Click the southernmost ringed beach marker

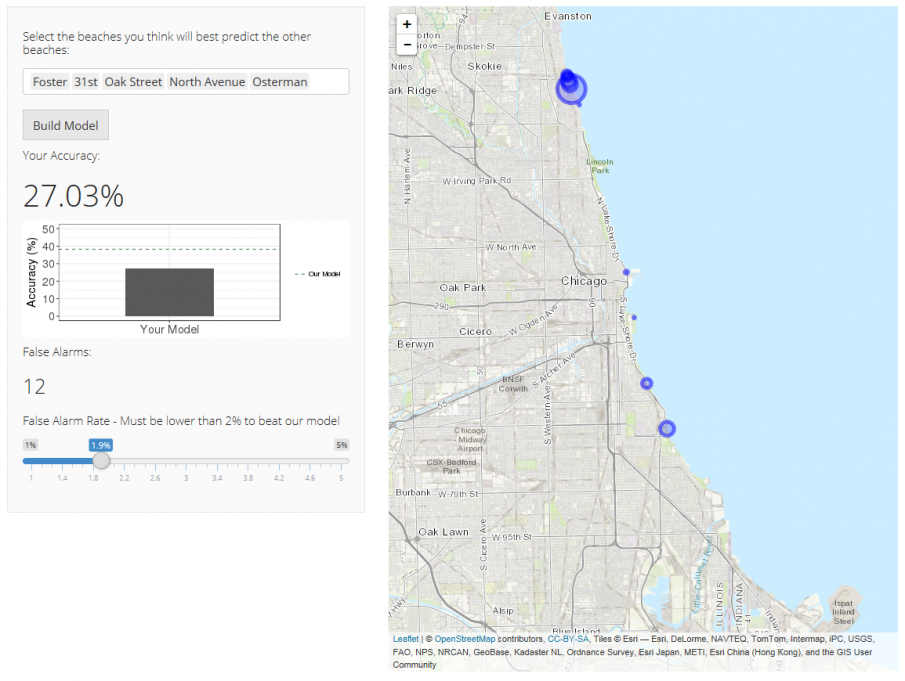[x=667, y=429]
